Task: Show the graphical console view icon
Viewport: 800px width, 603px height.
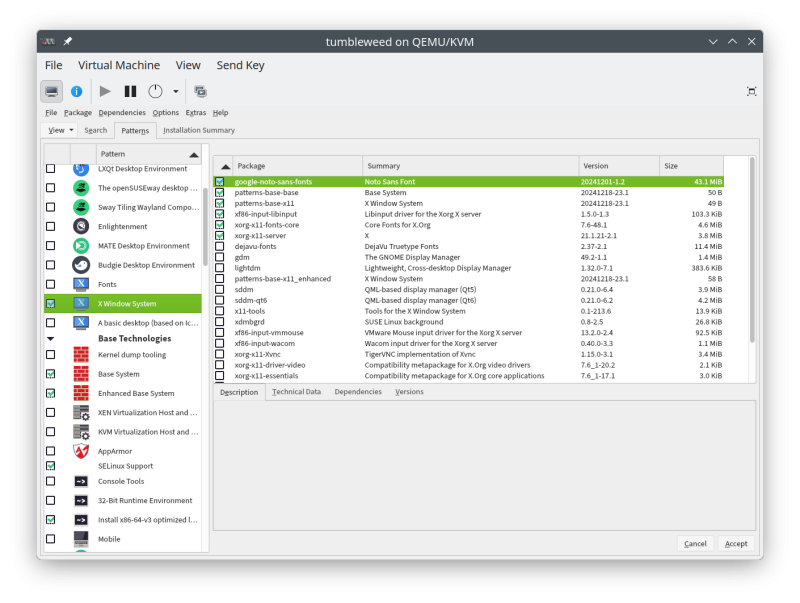Action: [x=52, y=92]
